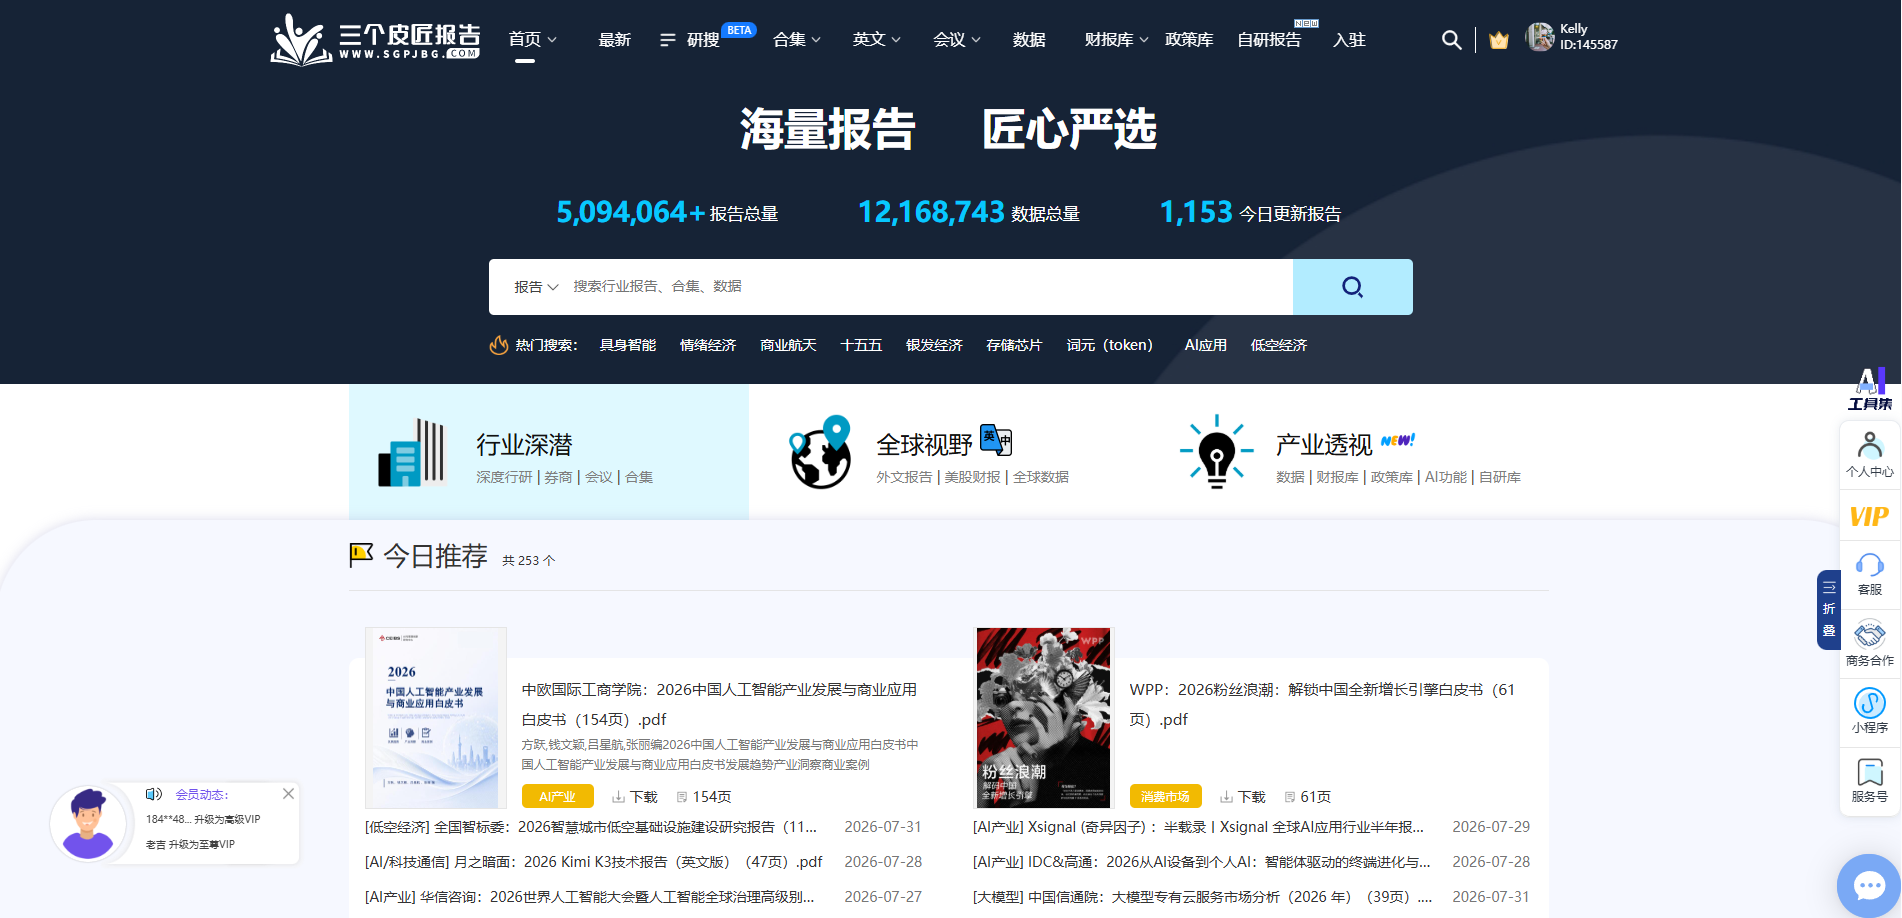Open the 粉丝浪潮 report cover thumbnail

pos(1044,718)
